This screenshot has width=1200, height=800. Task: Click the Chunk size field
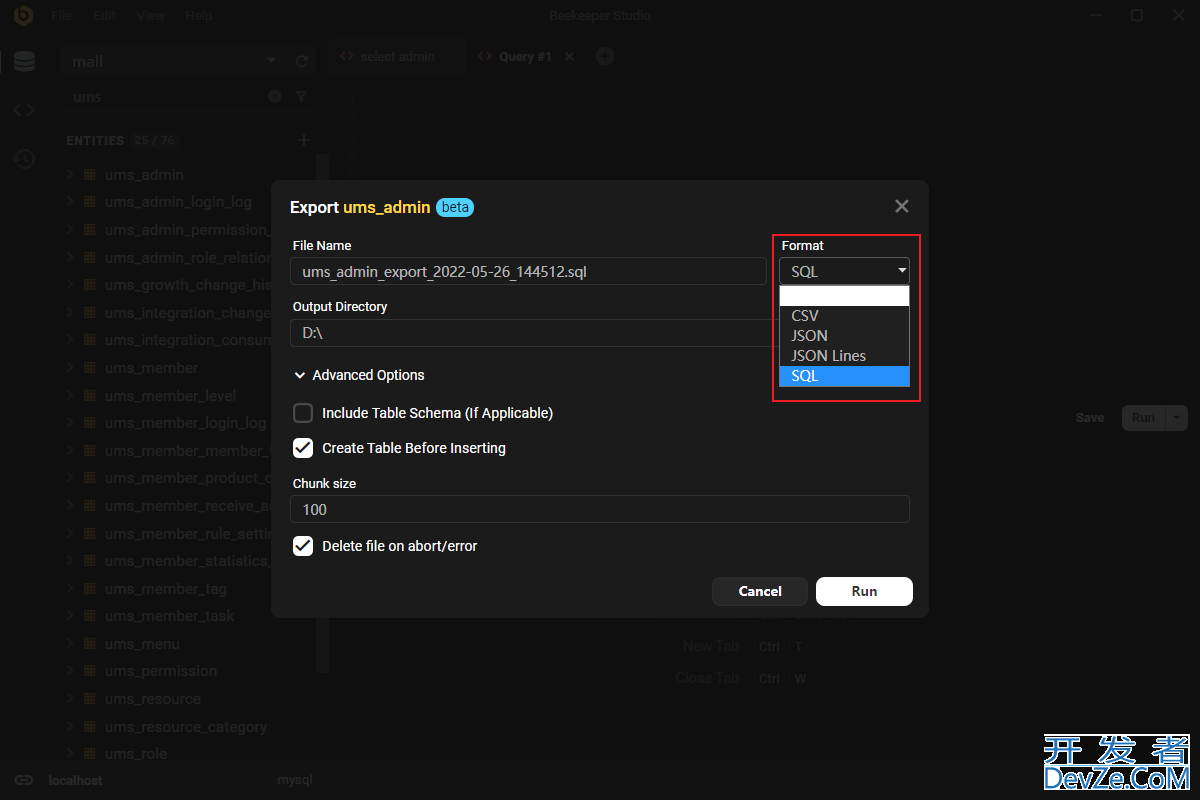600,509
